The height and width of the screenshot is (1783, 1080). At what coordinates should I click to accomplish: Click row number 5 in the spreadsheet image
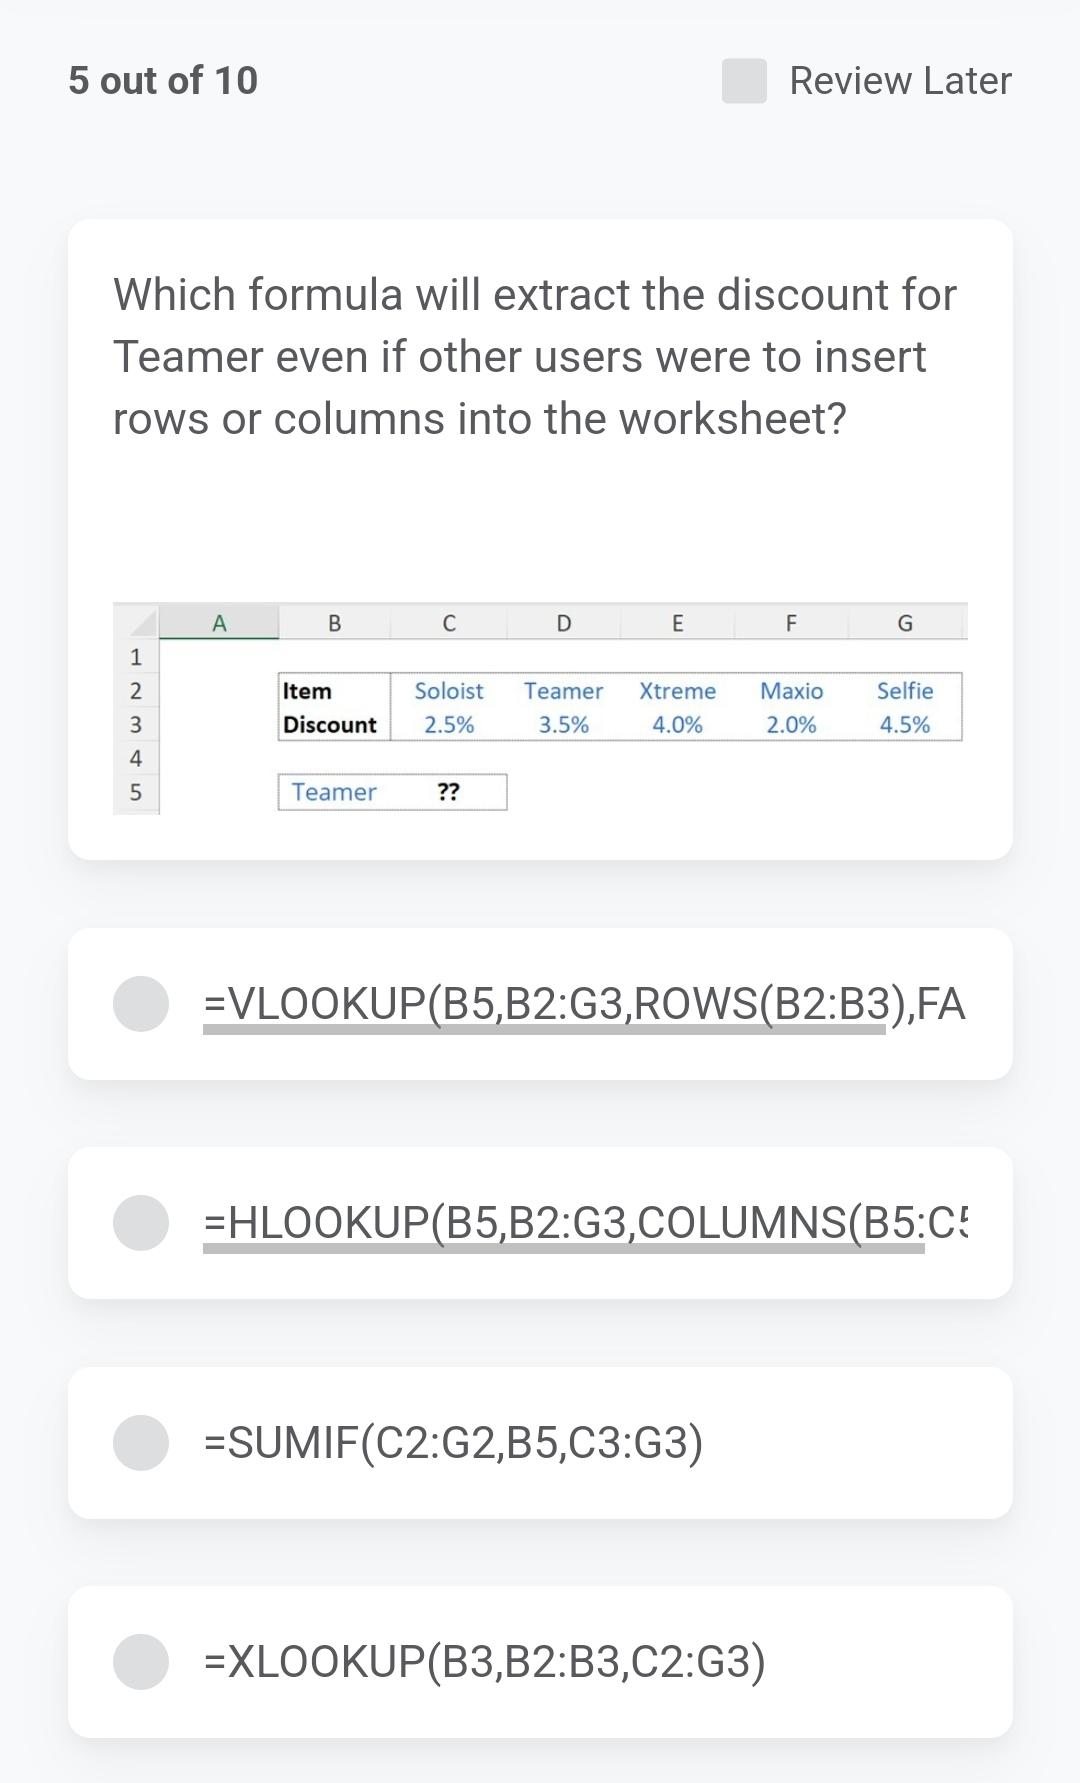tap(134, 791)
